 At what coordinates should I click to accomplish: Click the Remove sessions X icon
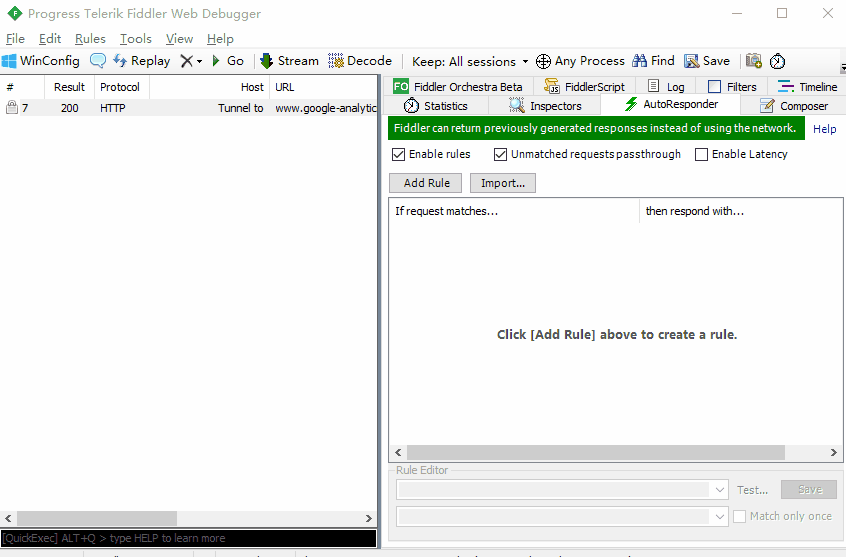coord(186,61)
